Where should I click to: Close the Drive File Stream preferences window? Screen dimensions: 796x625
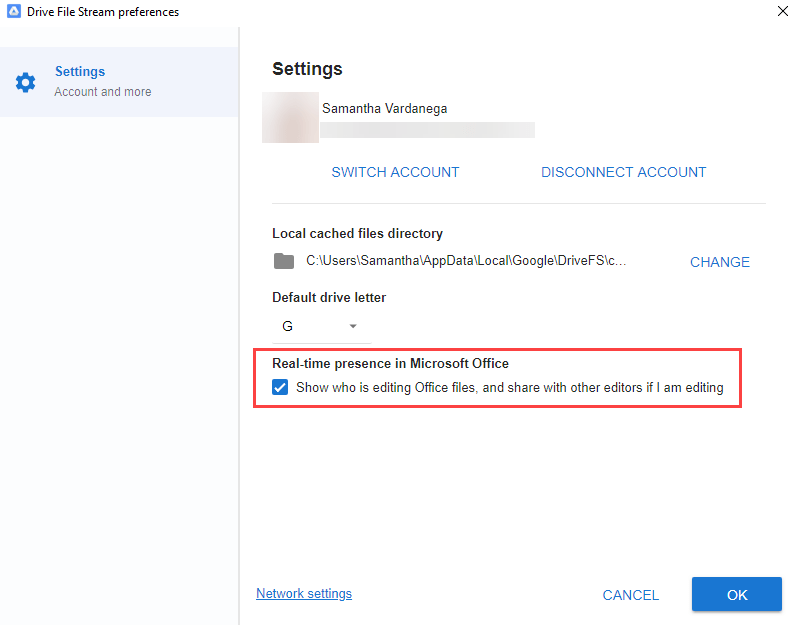point(782,11)
